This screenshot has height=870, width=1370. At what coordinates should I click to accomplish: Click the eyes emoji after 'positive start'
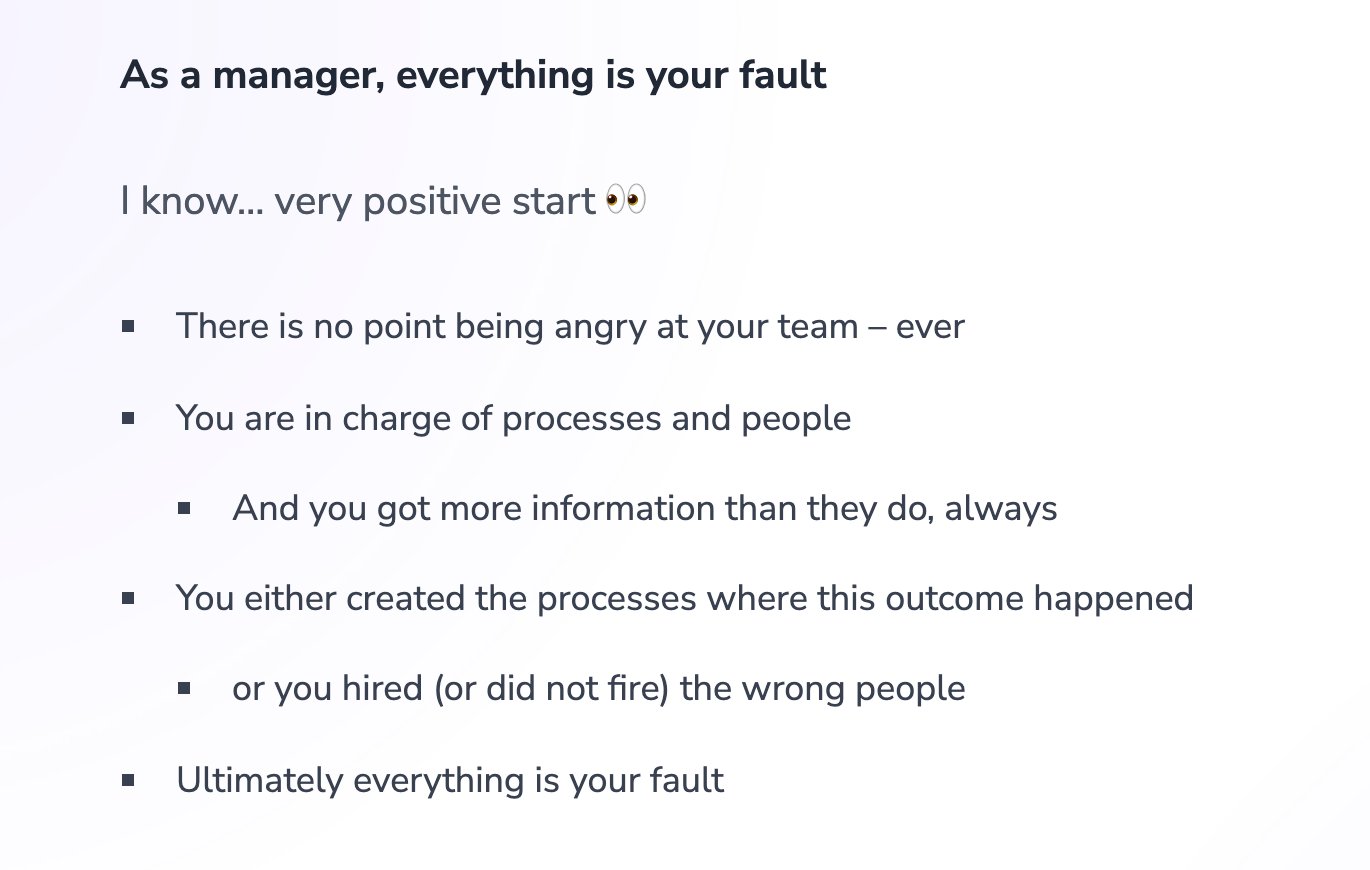[626, 201]
